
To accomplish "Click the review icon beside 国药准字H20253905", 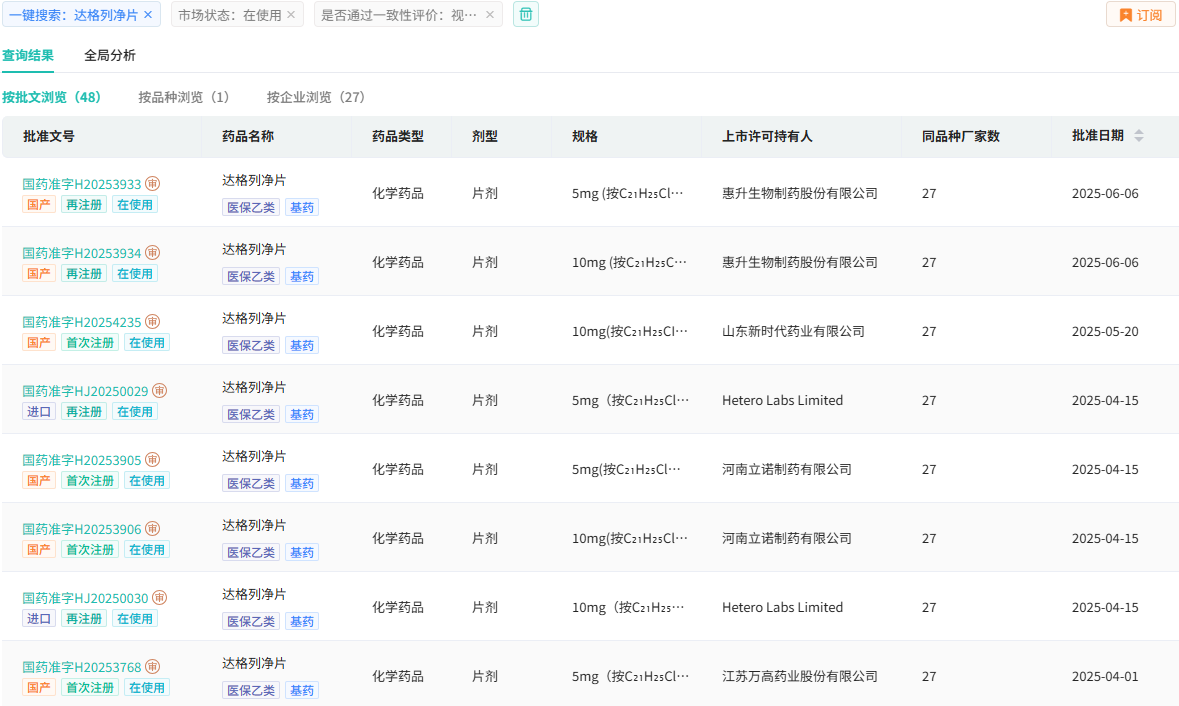I will coord(153,460).
